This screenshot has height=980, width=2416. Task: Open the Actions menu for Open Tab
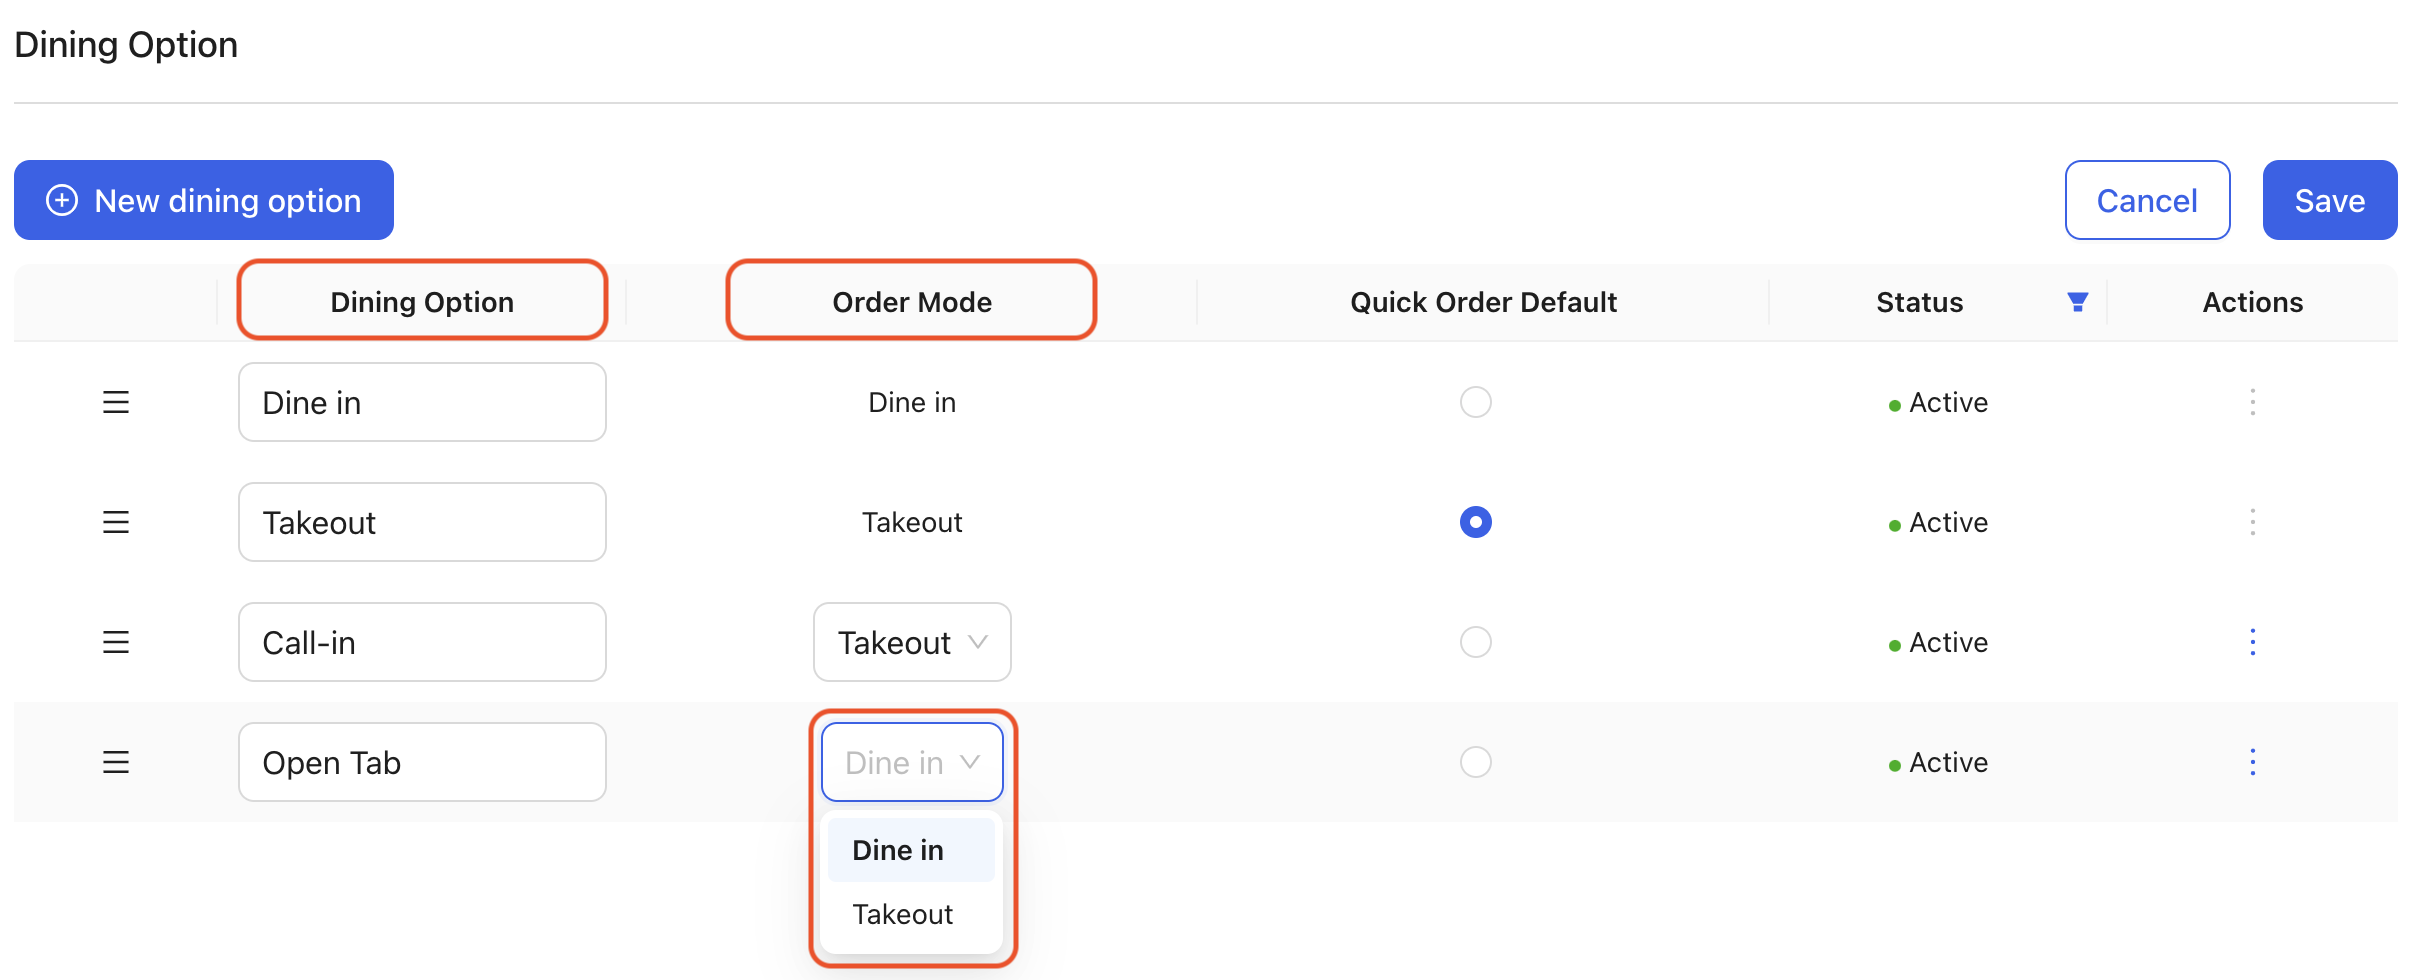[x=2252, y=762]
